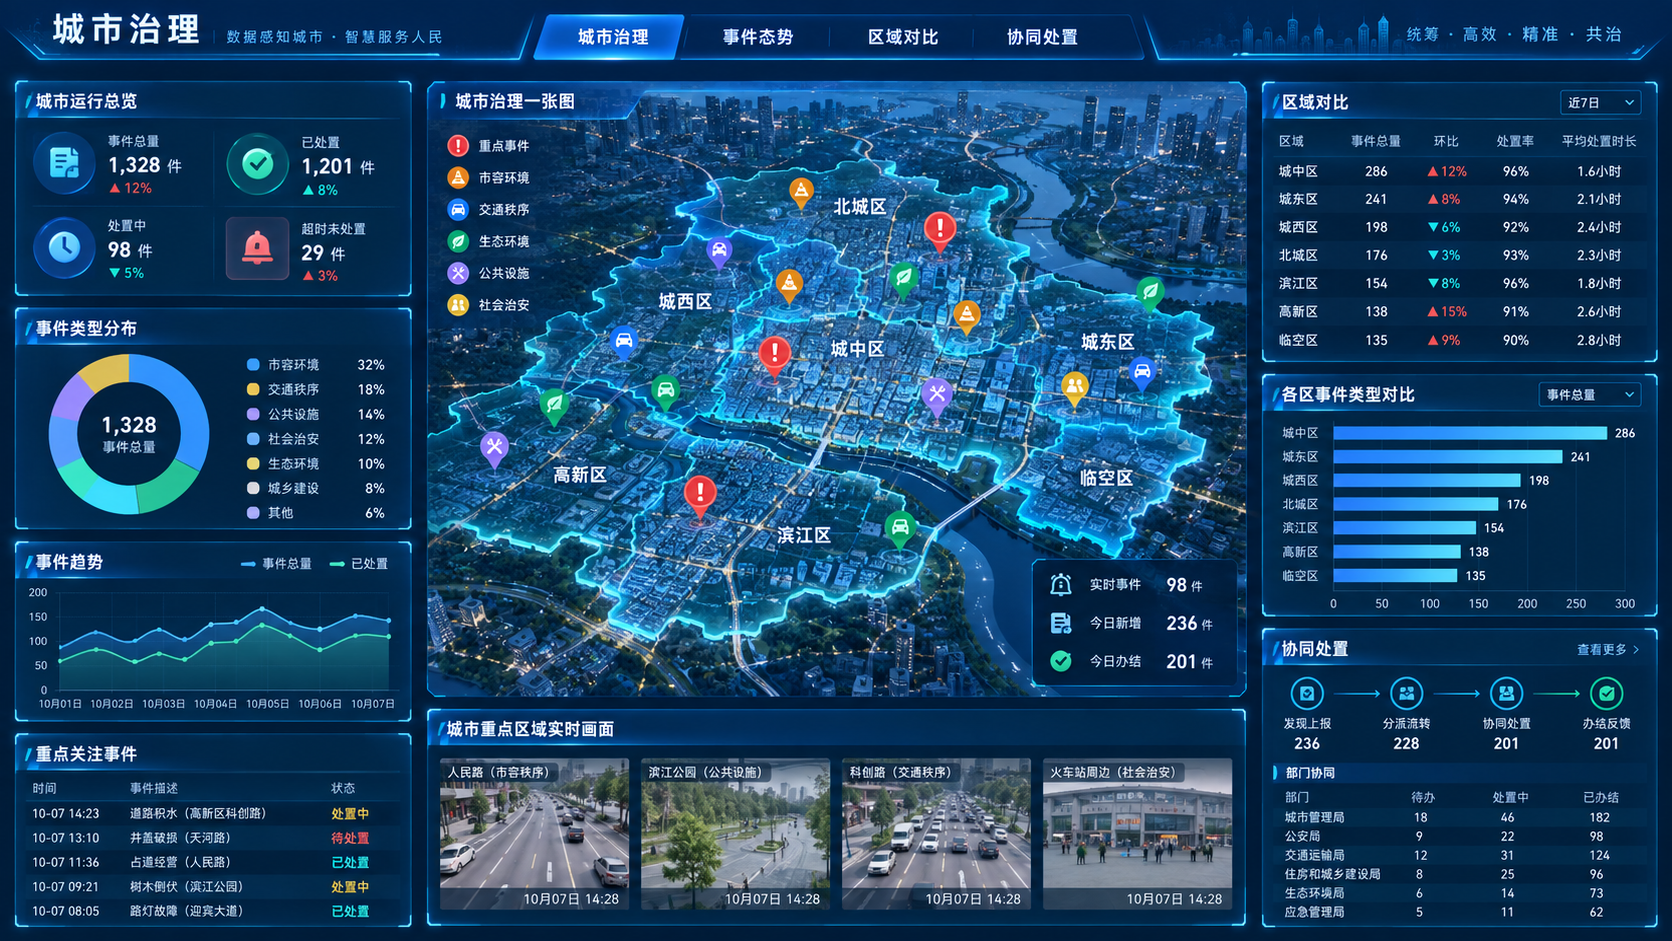The width and height of the screenshot is (1672, 941).
Task: Toggle 生态环境 map legend filter
Action: 488,241
